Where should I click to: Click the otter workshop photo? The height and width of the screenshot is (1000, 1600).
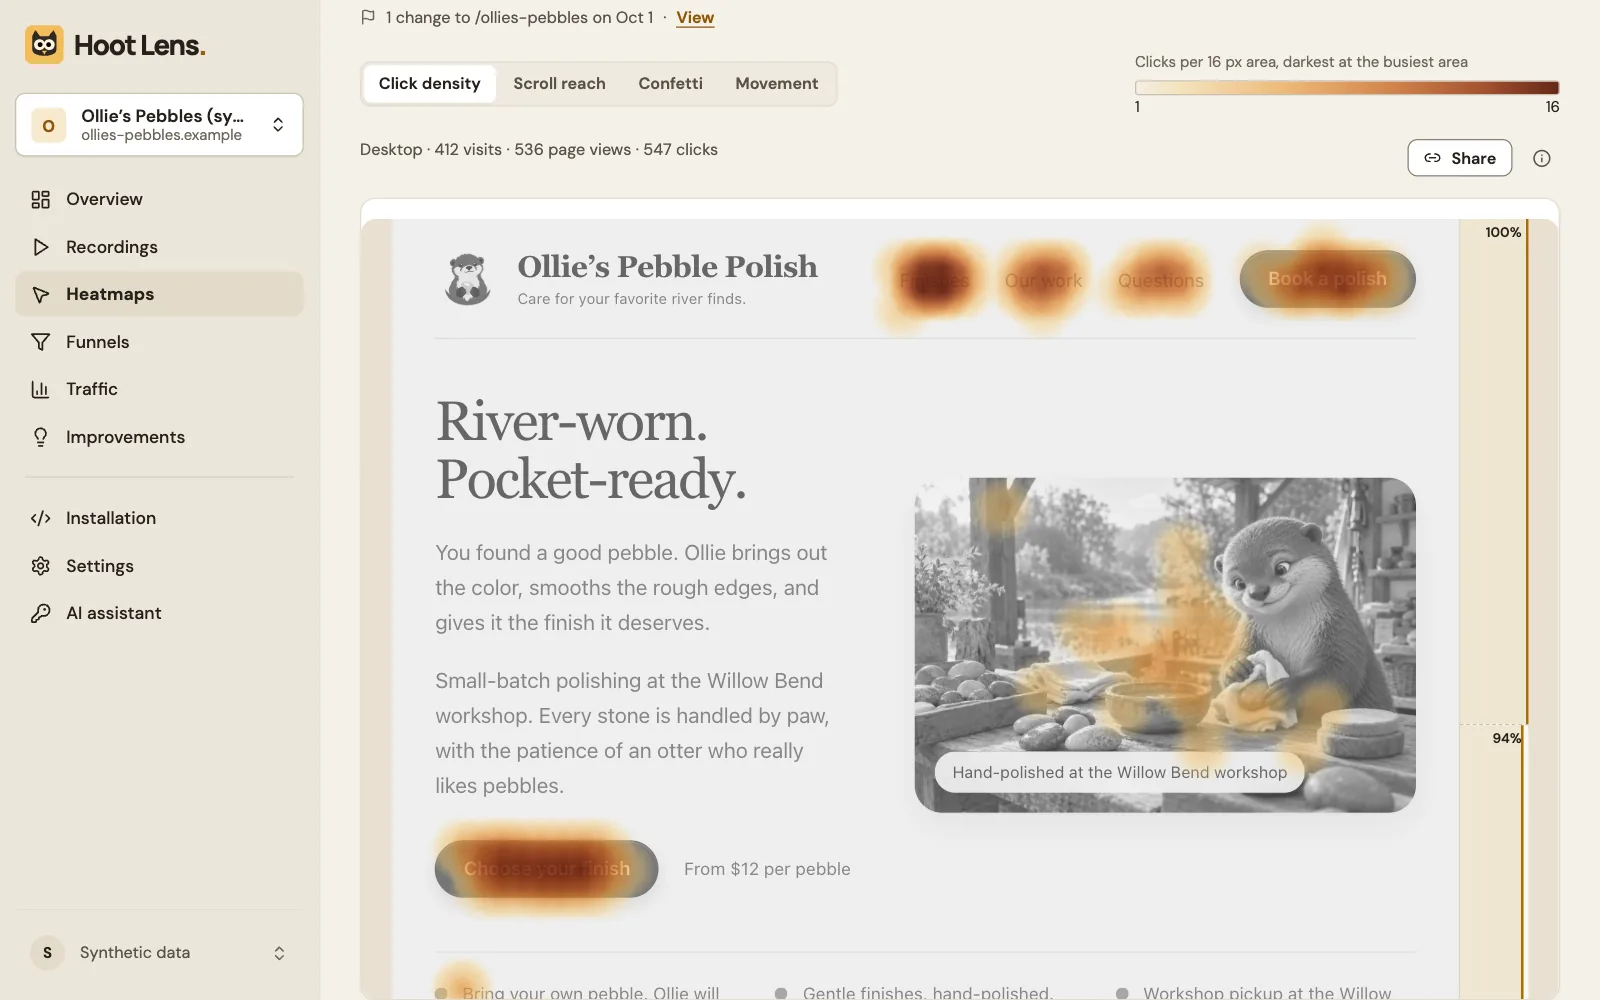[1165, 645]
